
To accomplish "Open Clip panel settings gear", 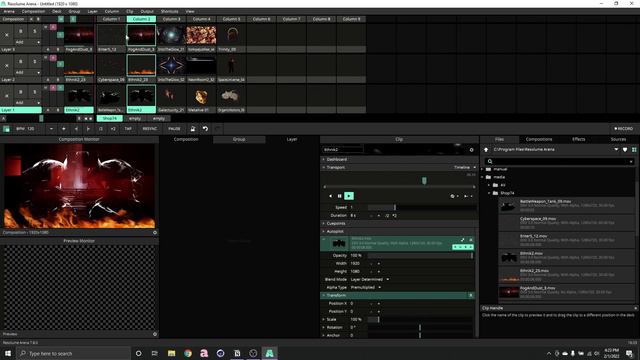I will (x=471, y=150).
